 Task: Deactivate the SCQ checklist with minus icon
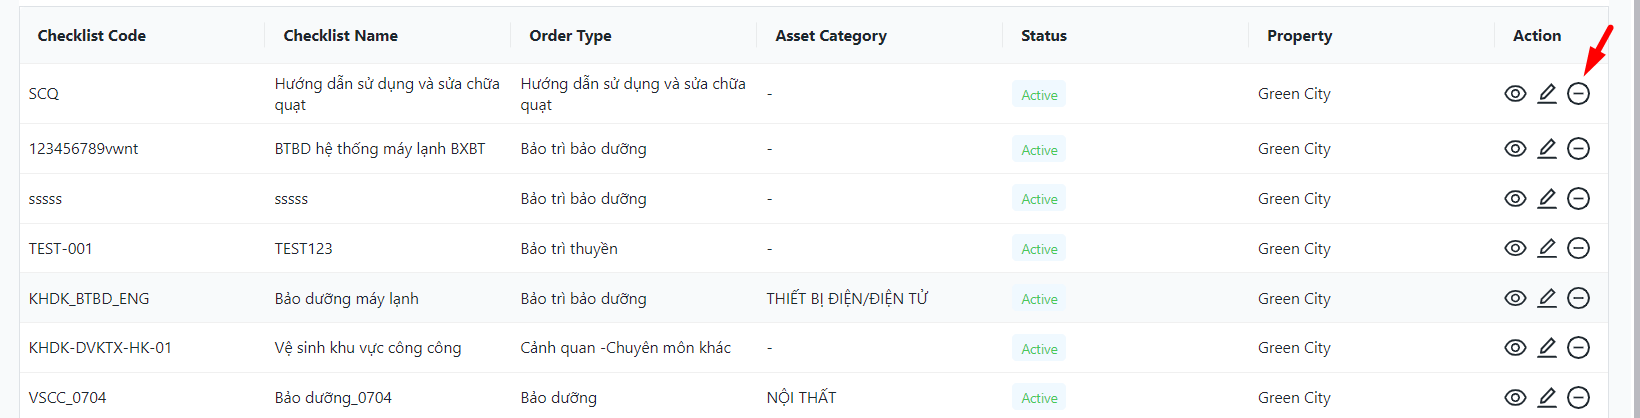(x=1578, y=93)
